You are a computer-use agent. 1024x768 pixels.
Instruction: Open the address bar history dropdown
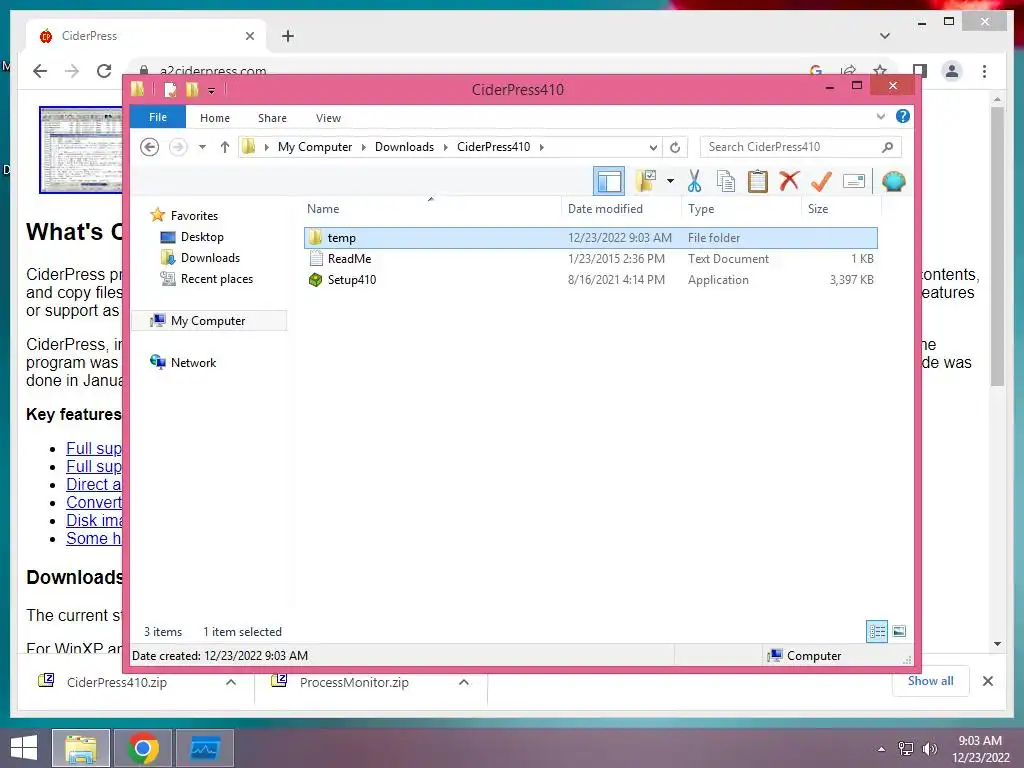(652, 148)
